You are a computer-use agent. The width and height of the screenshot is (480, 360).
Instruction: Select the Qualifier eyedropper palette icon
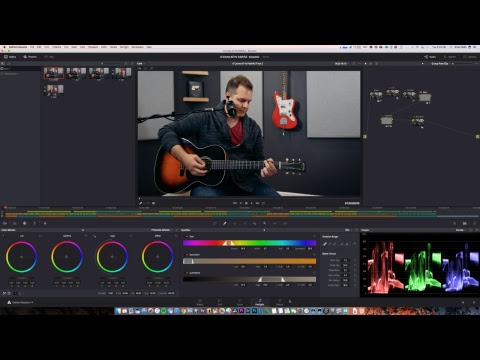tap(225, 223)
